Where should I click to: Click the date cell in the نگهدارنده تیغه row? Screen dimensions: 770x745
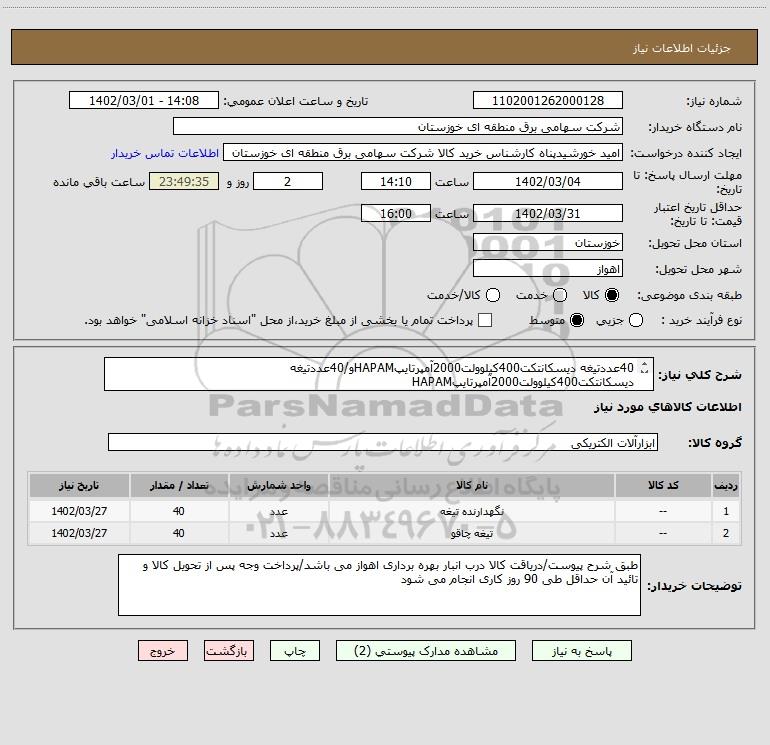79,511
